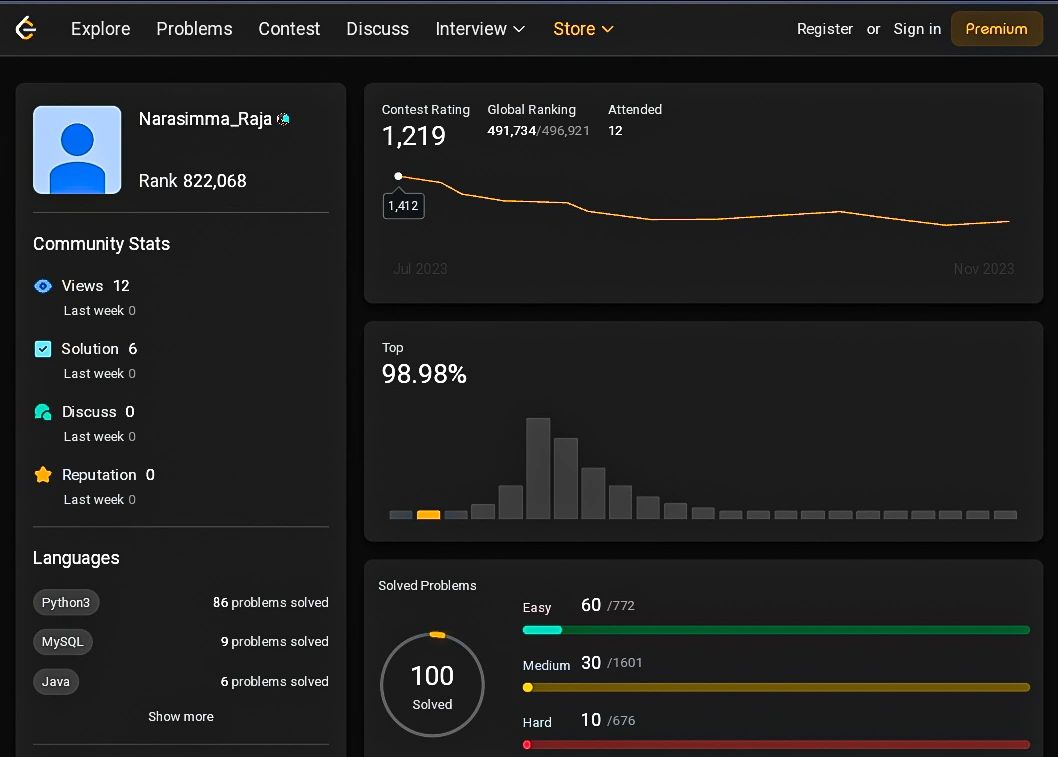Click the badge icon beside Narasimma_Raja
The height and width of the screenshot is (757, 1058).
pos(284,119)
